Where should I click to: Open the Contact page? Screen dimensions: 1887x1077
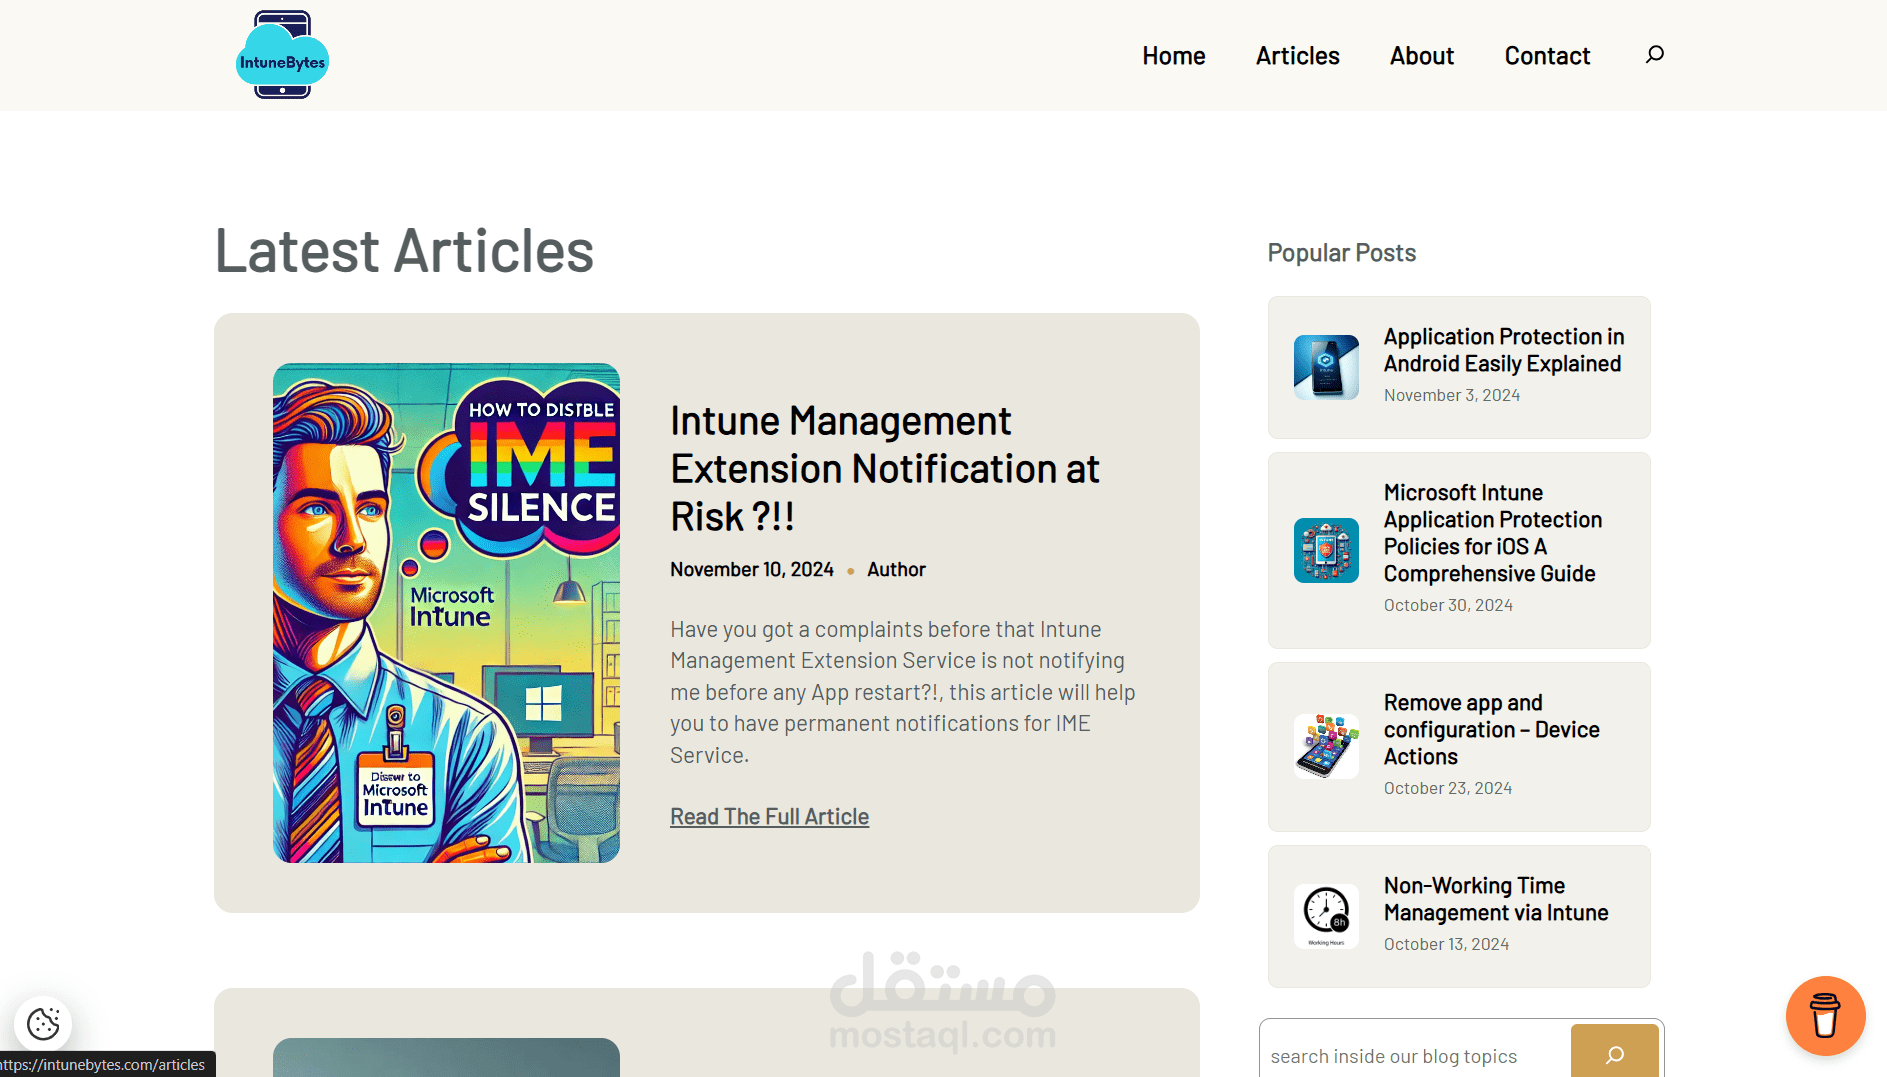1547,56
